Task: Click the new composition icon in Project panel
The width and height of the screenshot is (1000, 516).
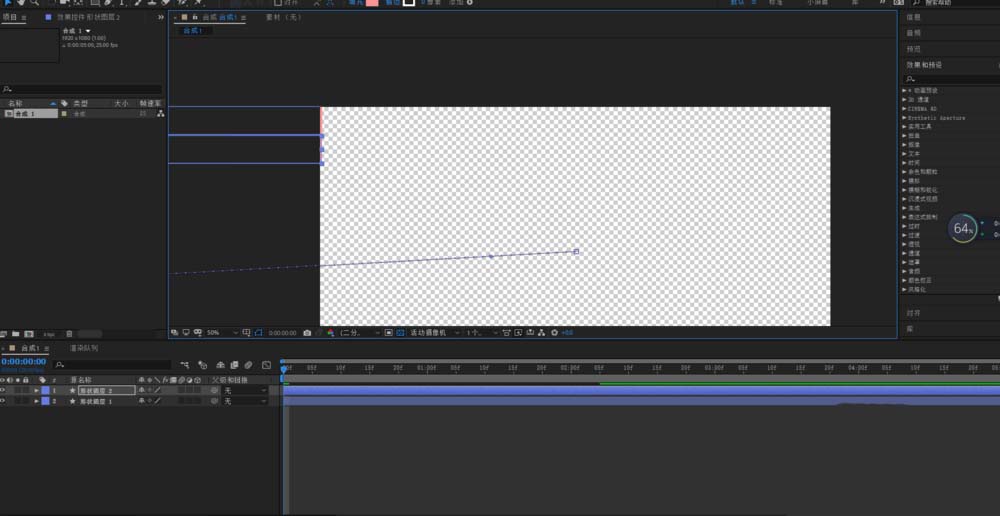Action: tap(29, 334)
